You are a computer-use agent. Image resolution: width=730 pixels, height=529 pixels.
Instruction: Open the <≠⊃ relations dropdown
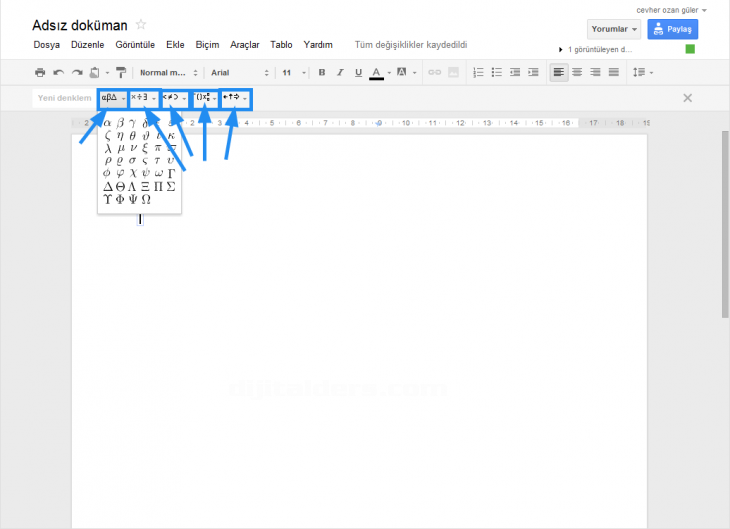175,98
